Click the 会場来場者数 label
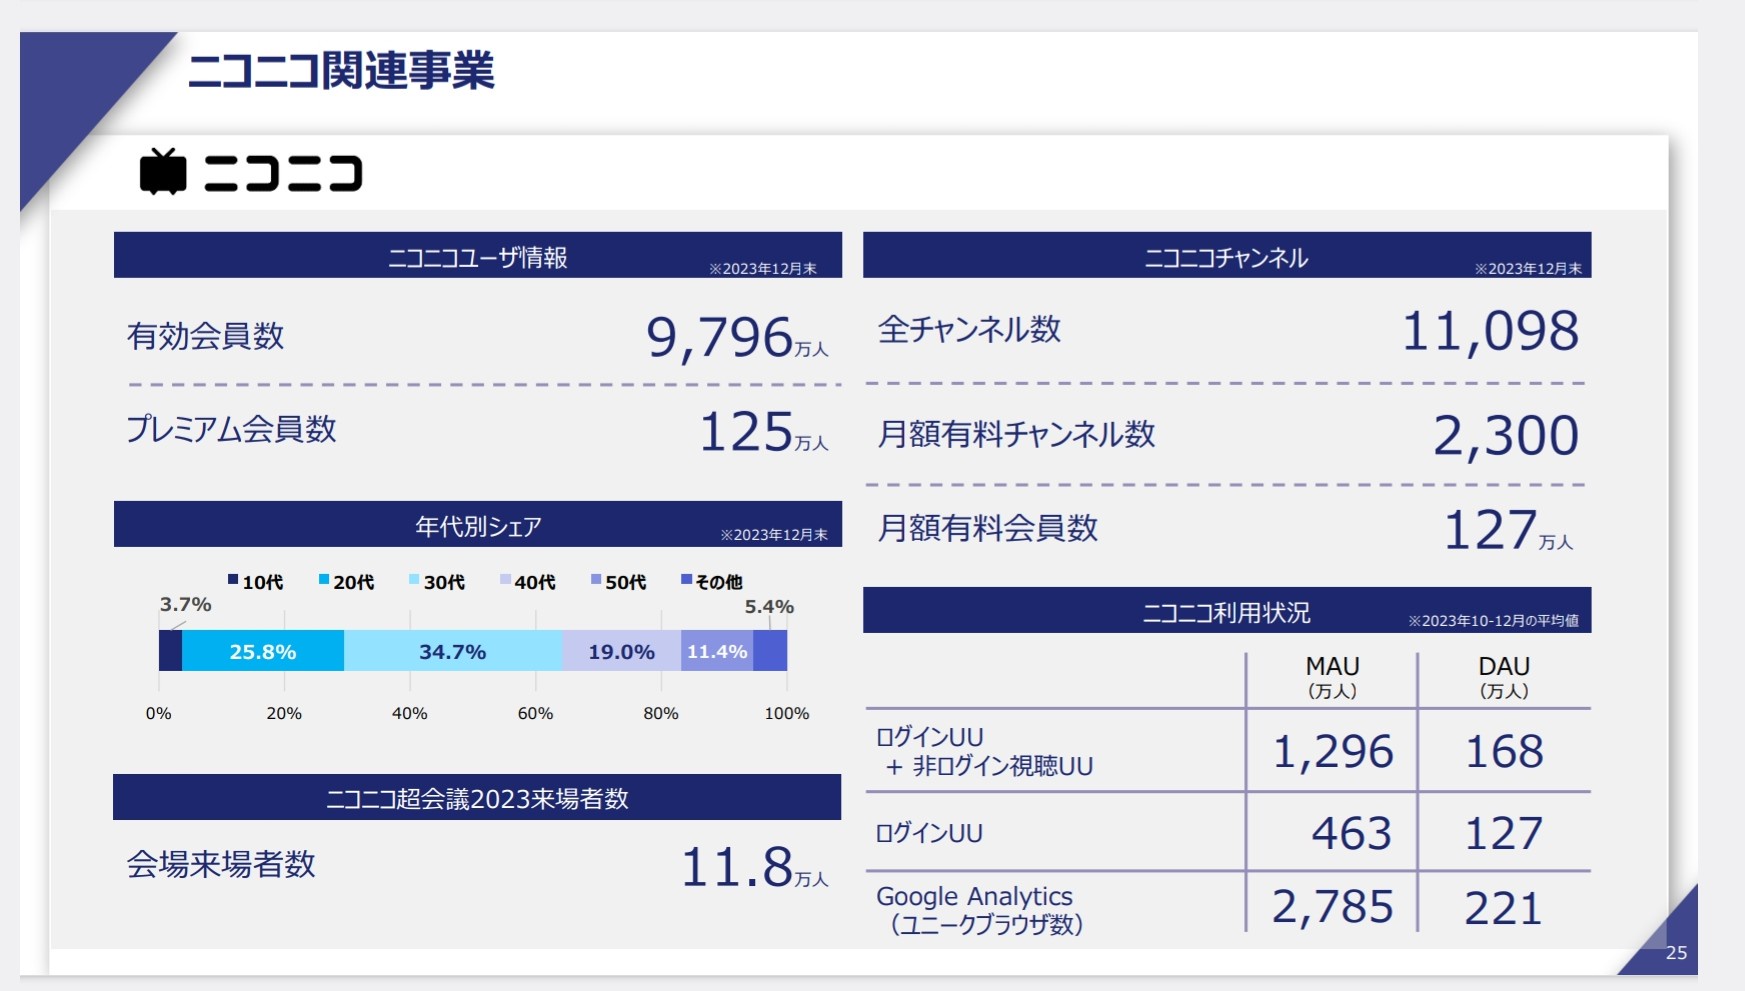The image size is (1745, 991). pyautogui.click(x=221, y=864)
